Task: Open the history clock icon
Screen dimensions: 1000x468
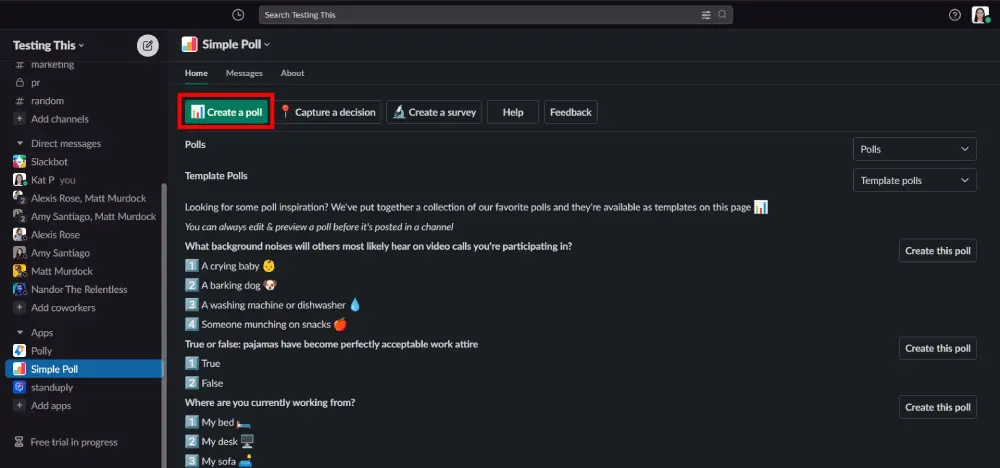Action: pyautogui.click(x=238, y=15)
